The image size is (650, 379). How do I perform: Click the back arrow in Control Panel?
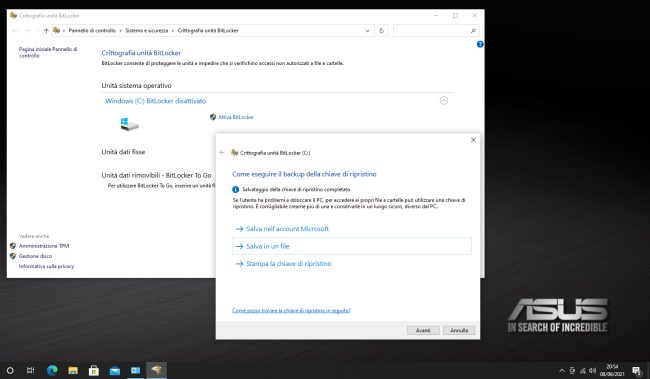coord(15,31)
